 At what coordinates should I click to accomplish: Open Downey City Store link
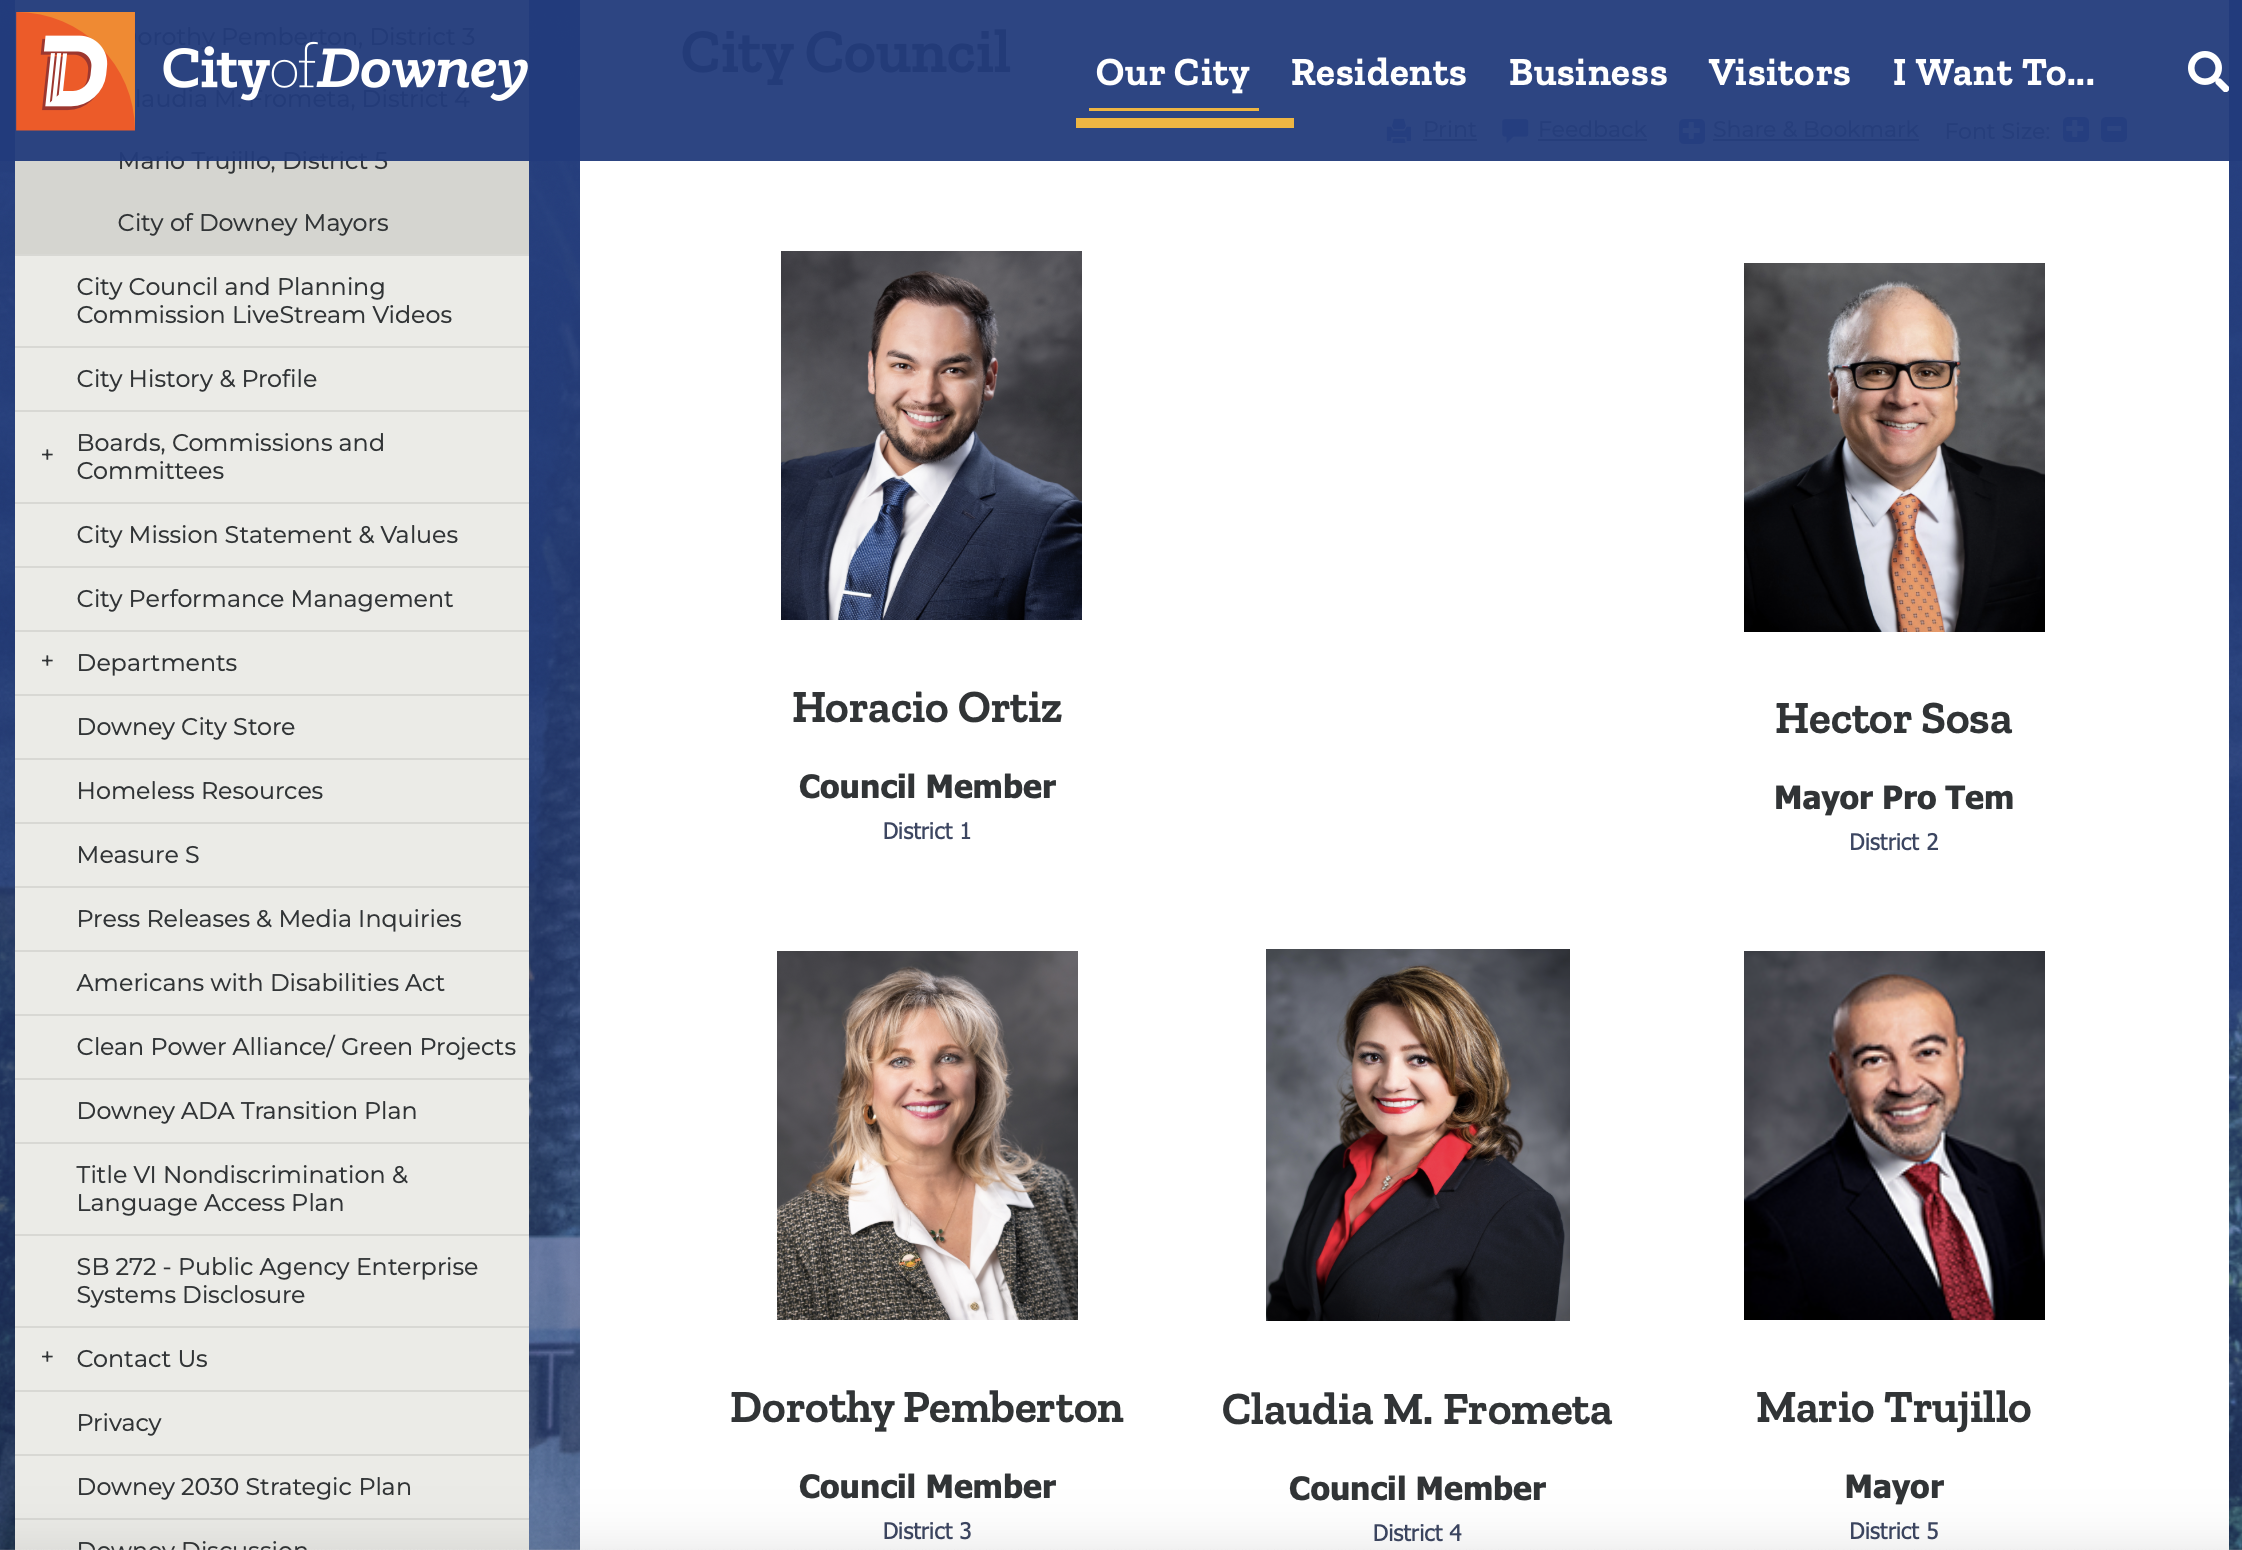click(185, 727)
